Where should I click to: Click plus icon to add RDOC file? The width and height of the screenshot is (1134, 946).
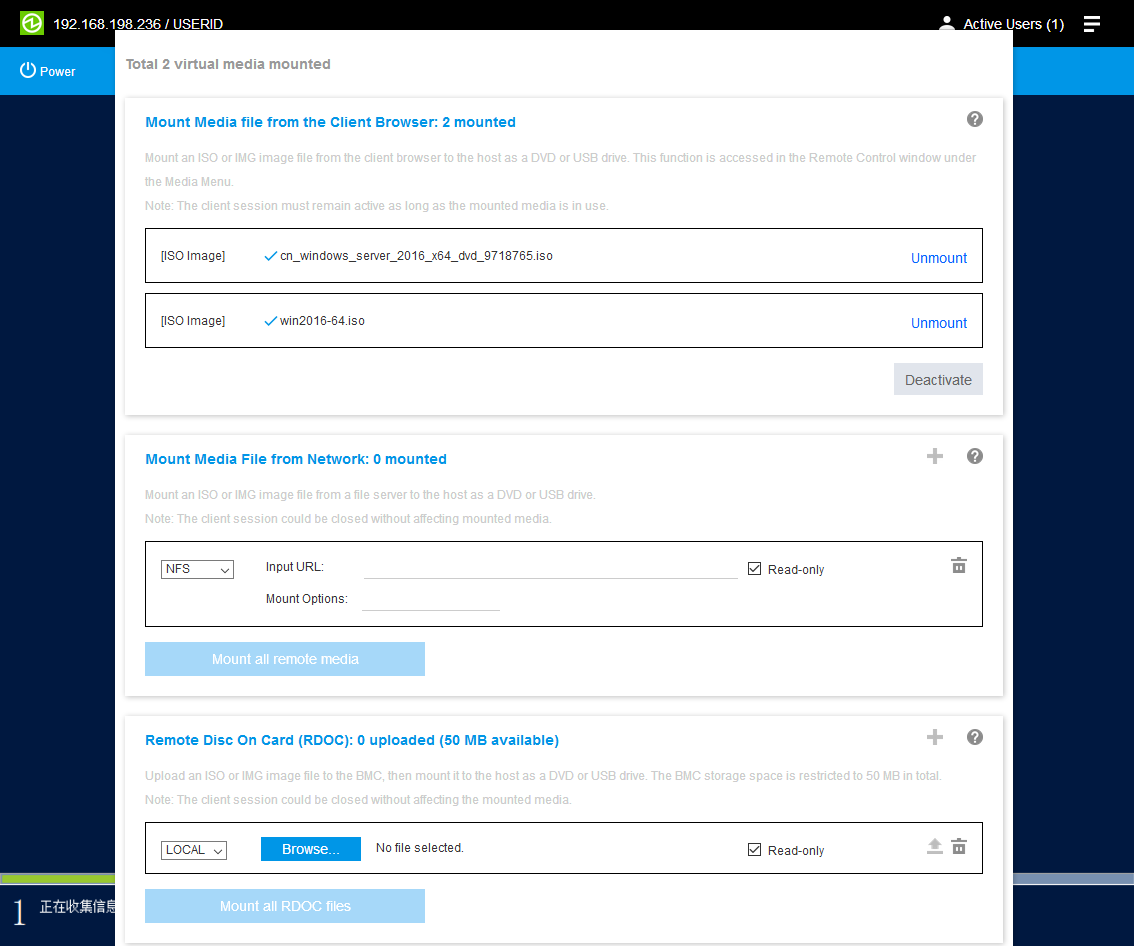[935, 737]
